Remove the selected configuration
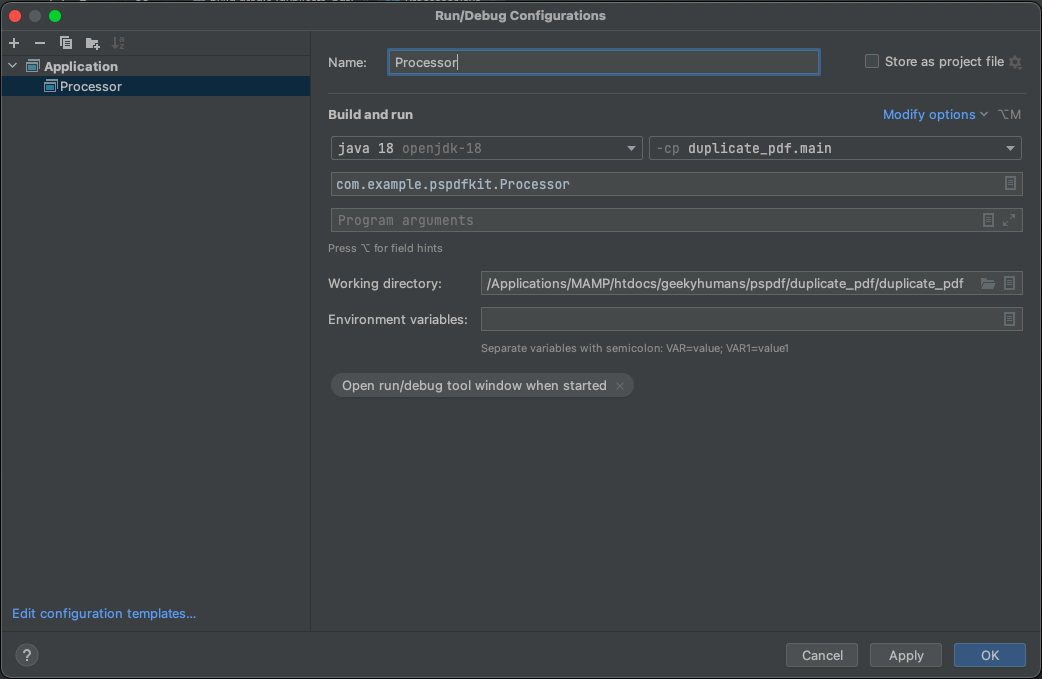1042x679 pixels. point(39,43)
